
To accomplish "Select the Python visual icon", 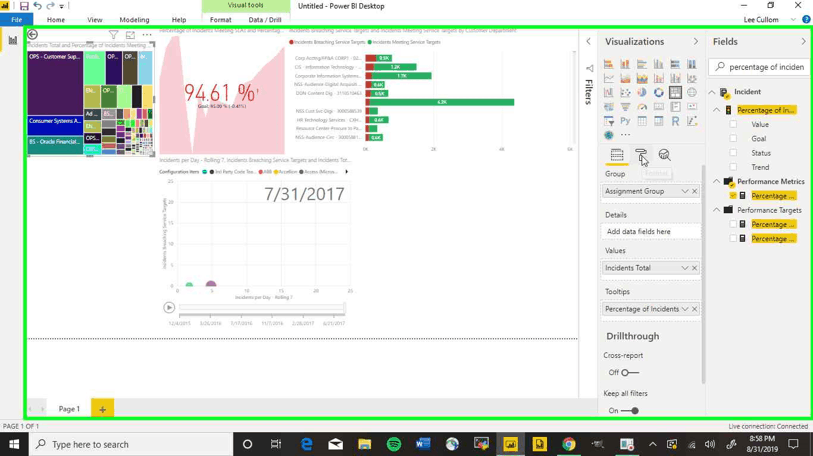I will tap(625, 121).
